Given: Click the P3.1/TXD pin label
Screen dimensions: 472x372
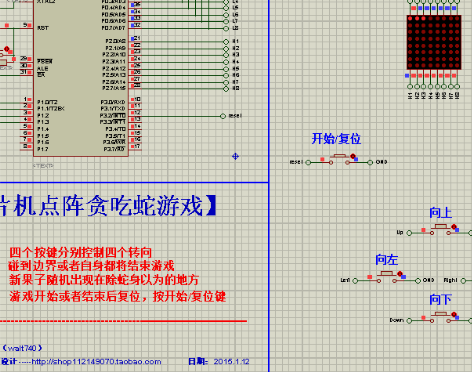Looking at the screenshot, I should click(x=113, y=109).
